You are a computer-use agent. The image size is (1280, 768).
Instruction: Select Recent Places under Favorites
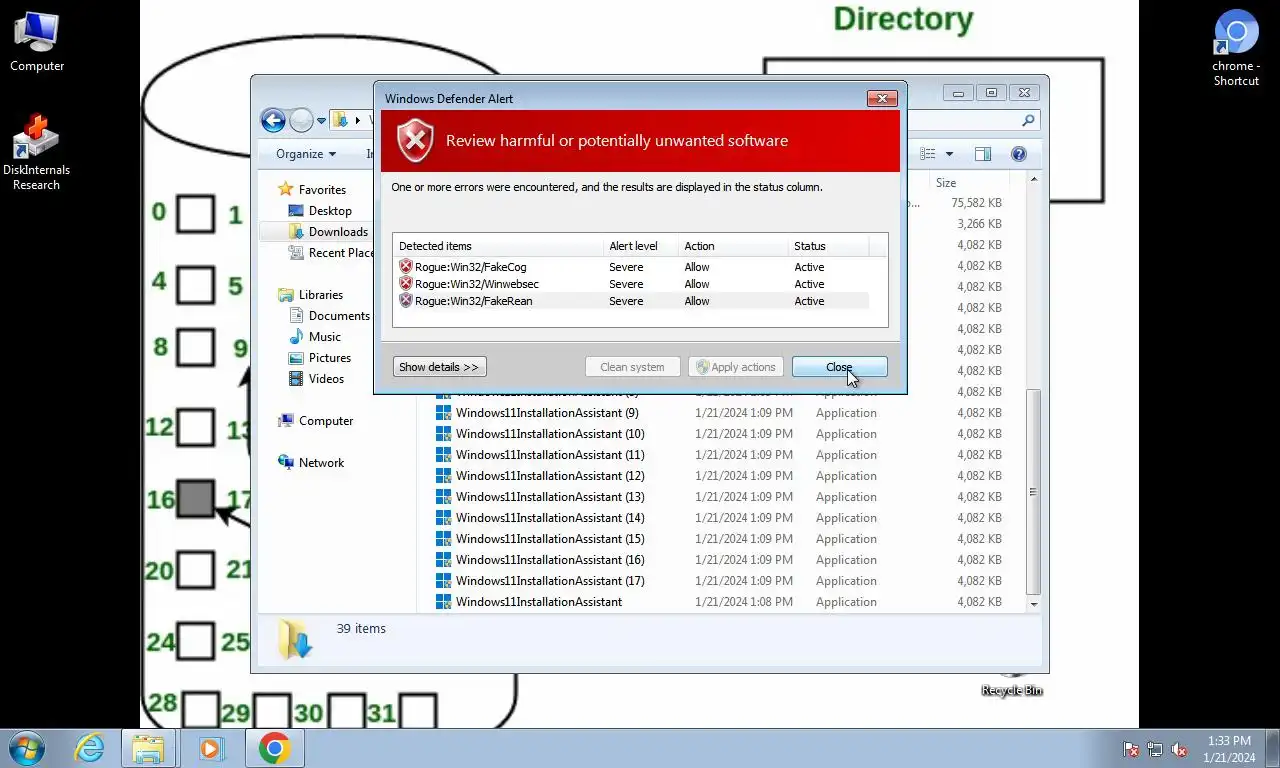coord(330,253)
